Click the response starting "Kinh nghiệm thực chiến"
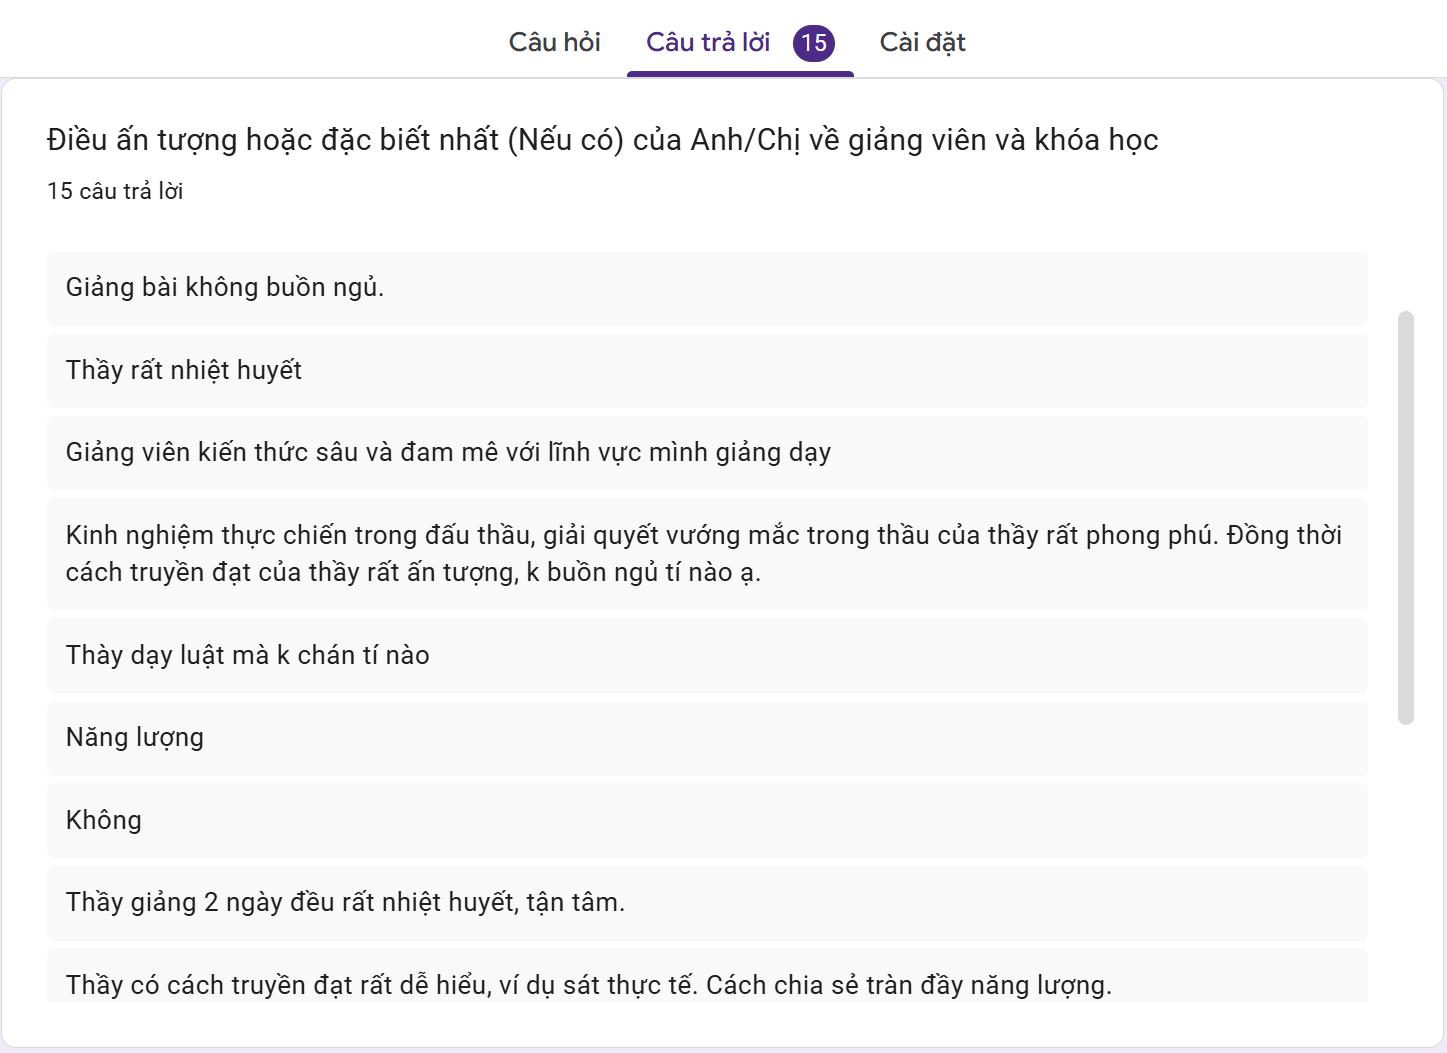1447x1053 pixels. tap(703, 554)
